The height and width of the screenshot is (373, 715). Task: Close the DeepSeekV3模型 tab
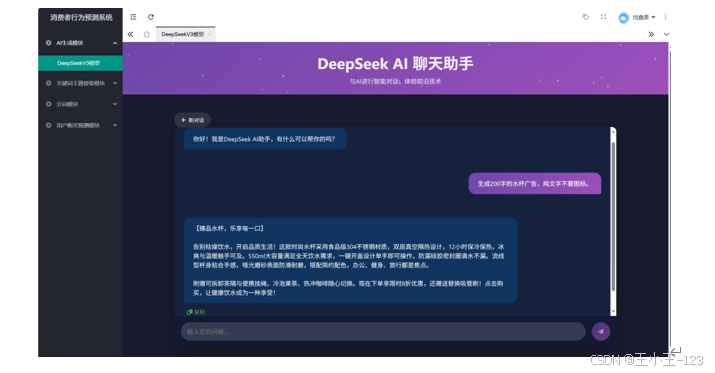click(x=209, y=34)
